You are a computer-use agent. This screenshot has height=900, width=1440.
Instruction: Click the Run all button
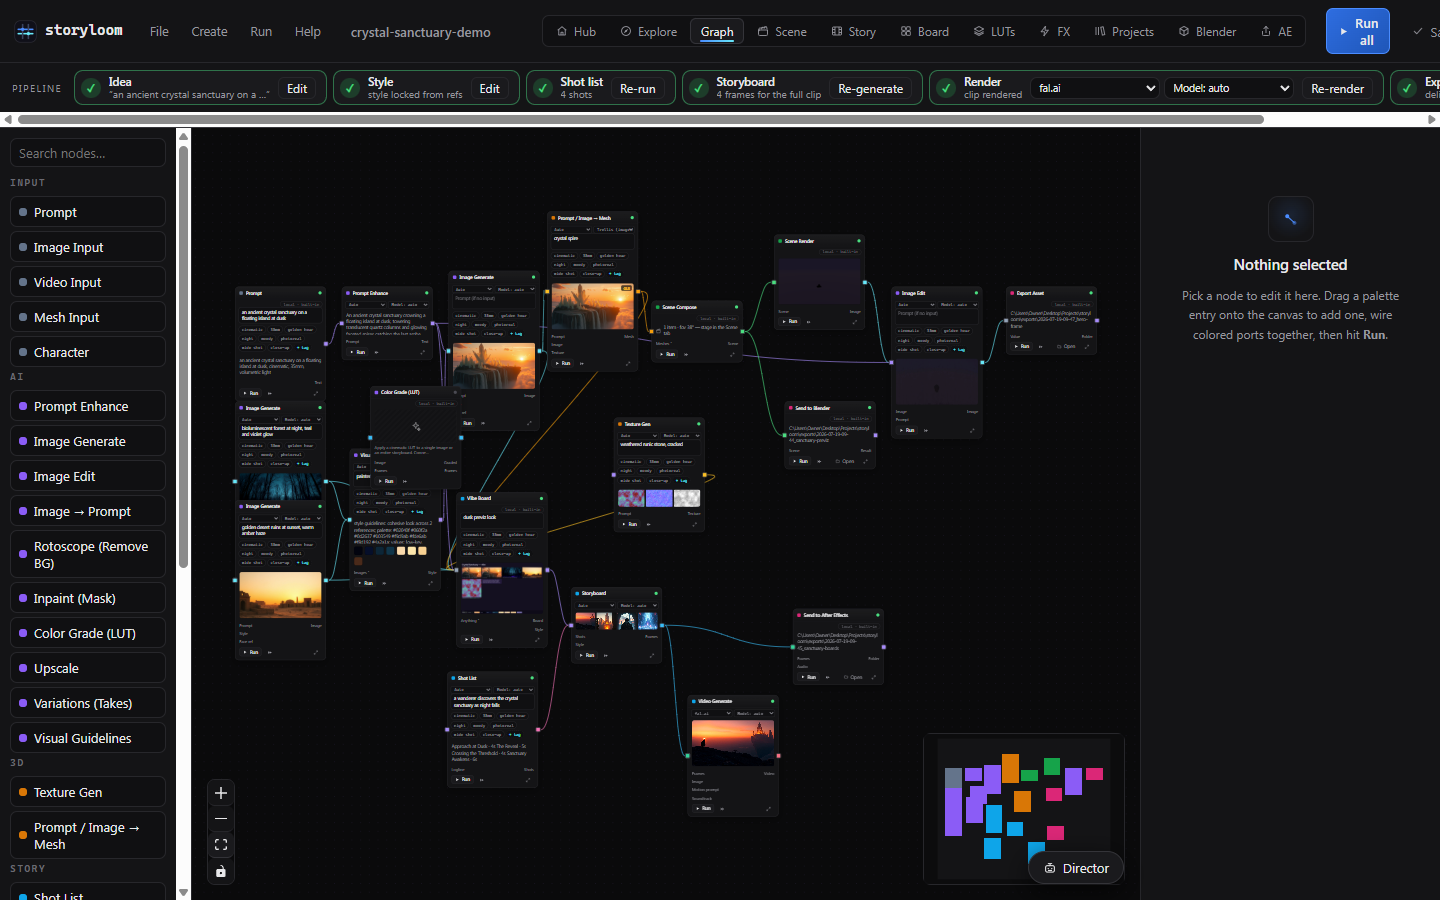1358,31
